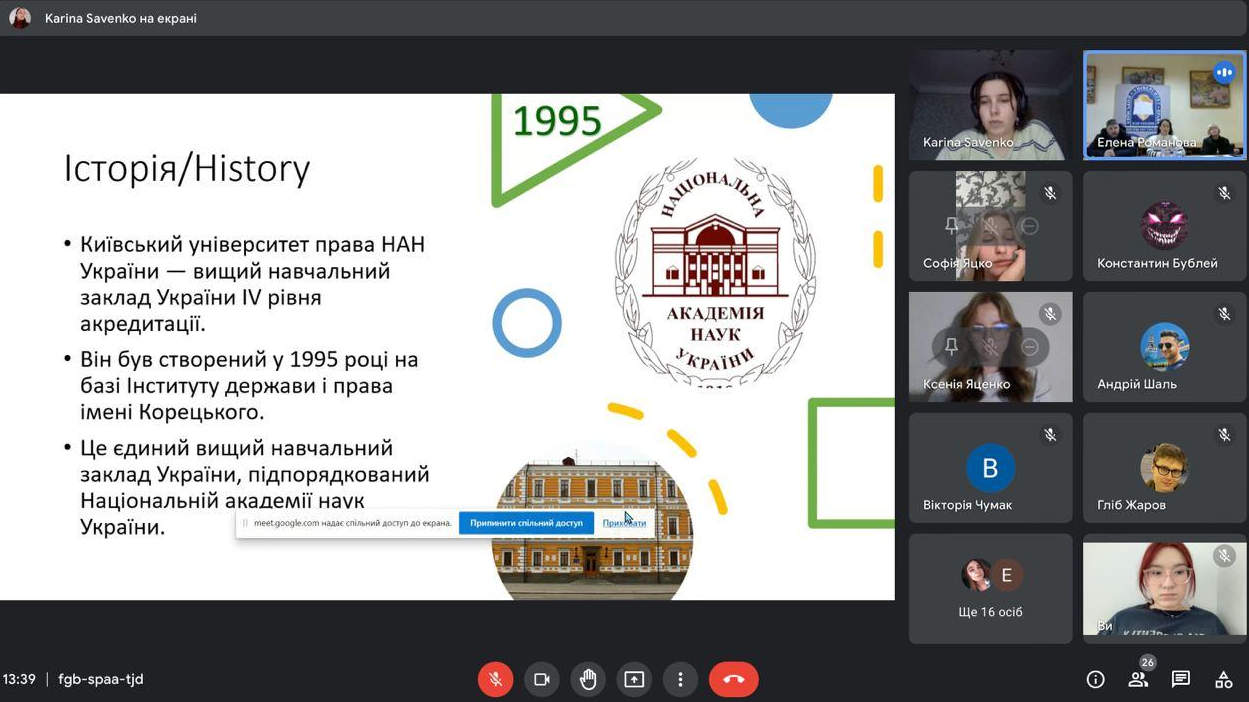Select Karina Savenko's video tile
This screenshot has width=1249, height=702.
pyautogui.click(x=990, y=105)
